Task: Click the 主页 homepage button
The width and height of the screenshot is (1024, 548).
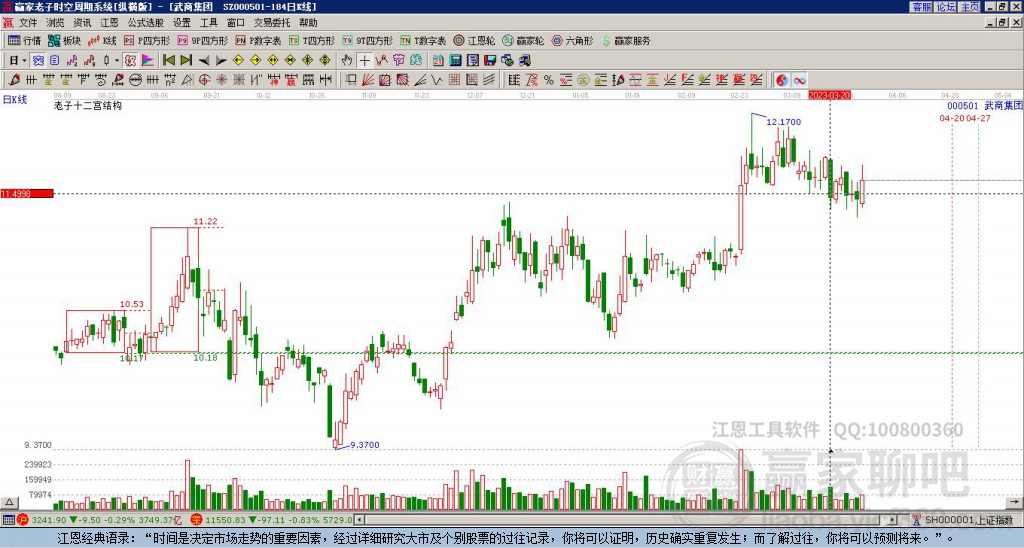Action: pos(969,7)
